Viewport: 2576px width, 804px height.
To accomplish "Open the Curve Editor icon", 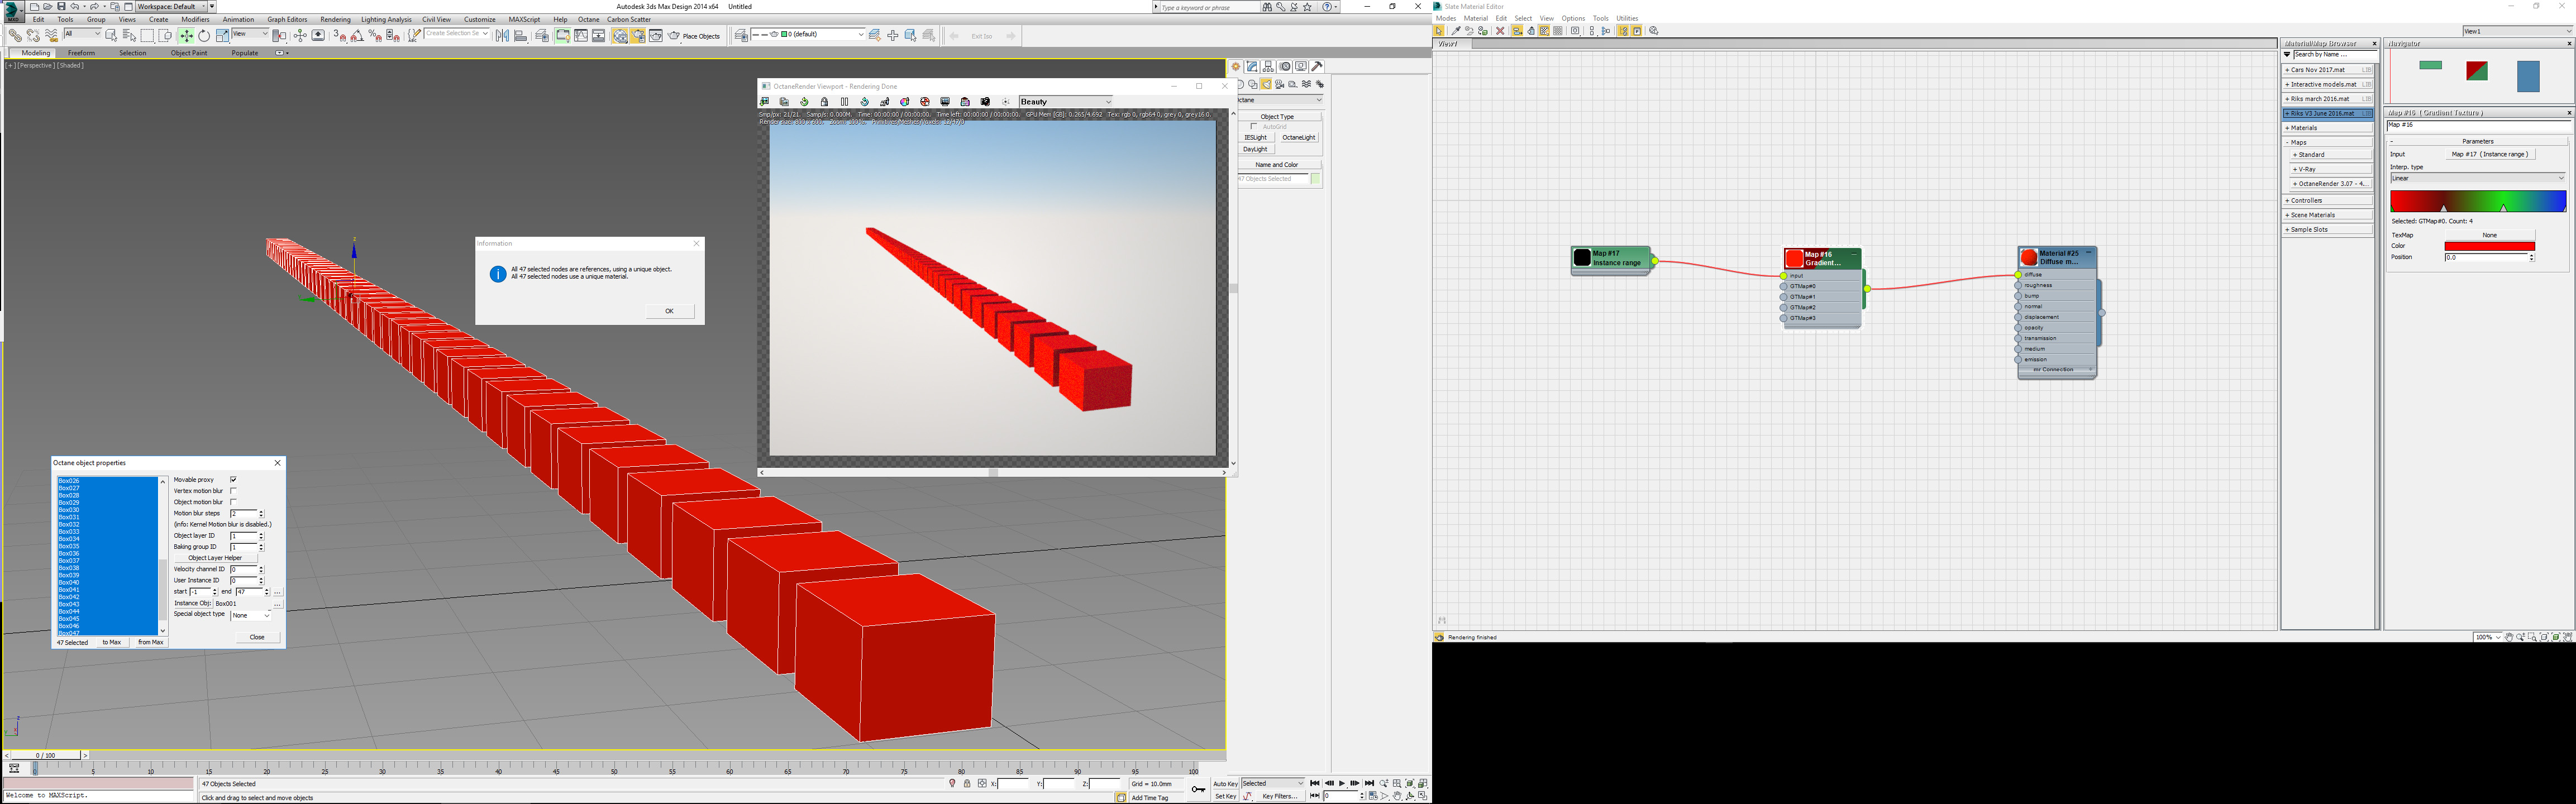I will coord(581,36).
